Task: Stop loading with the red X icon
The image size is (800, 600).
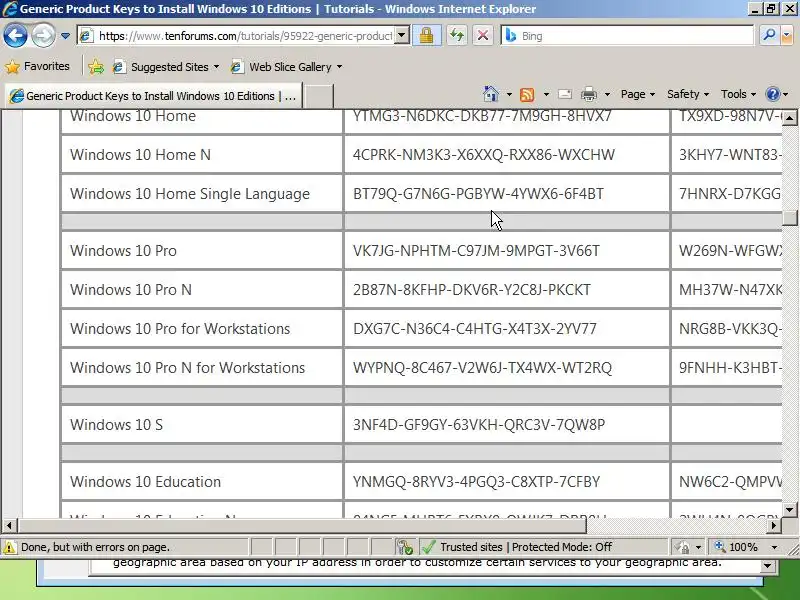Action: pos(483,35)
